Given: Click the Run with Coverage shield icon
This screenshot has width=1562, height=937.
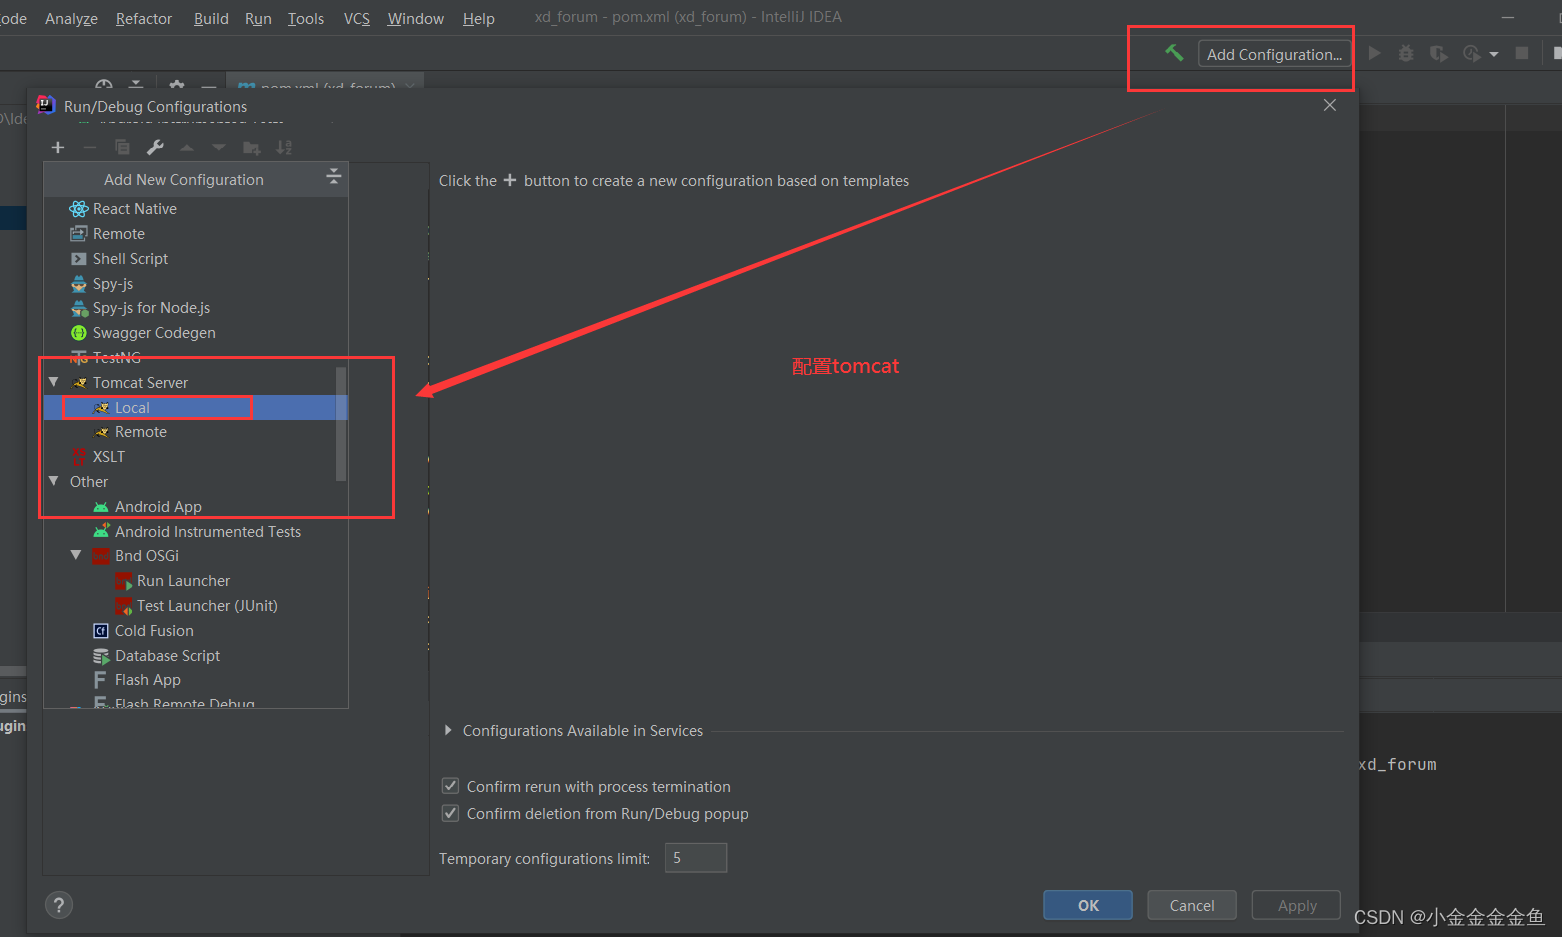Looking at the screenshot, I should tap(1439, 53).
